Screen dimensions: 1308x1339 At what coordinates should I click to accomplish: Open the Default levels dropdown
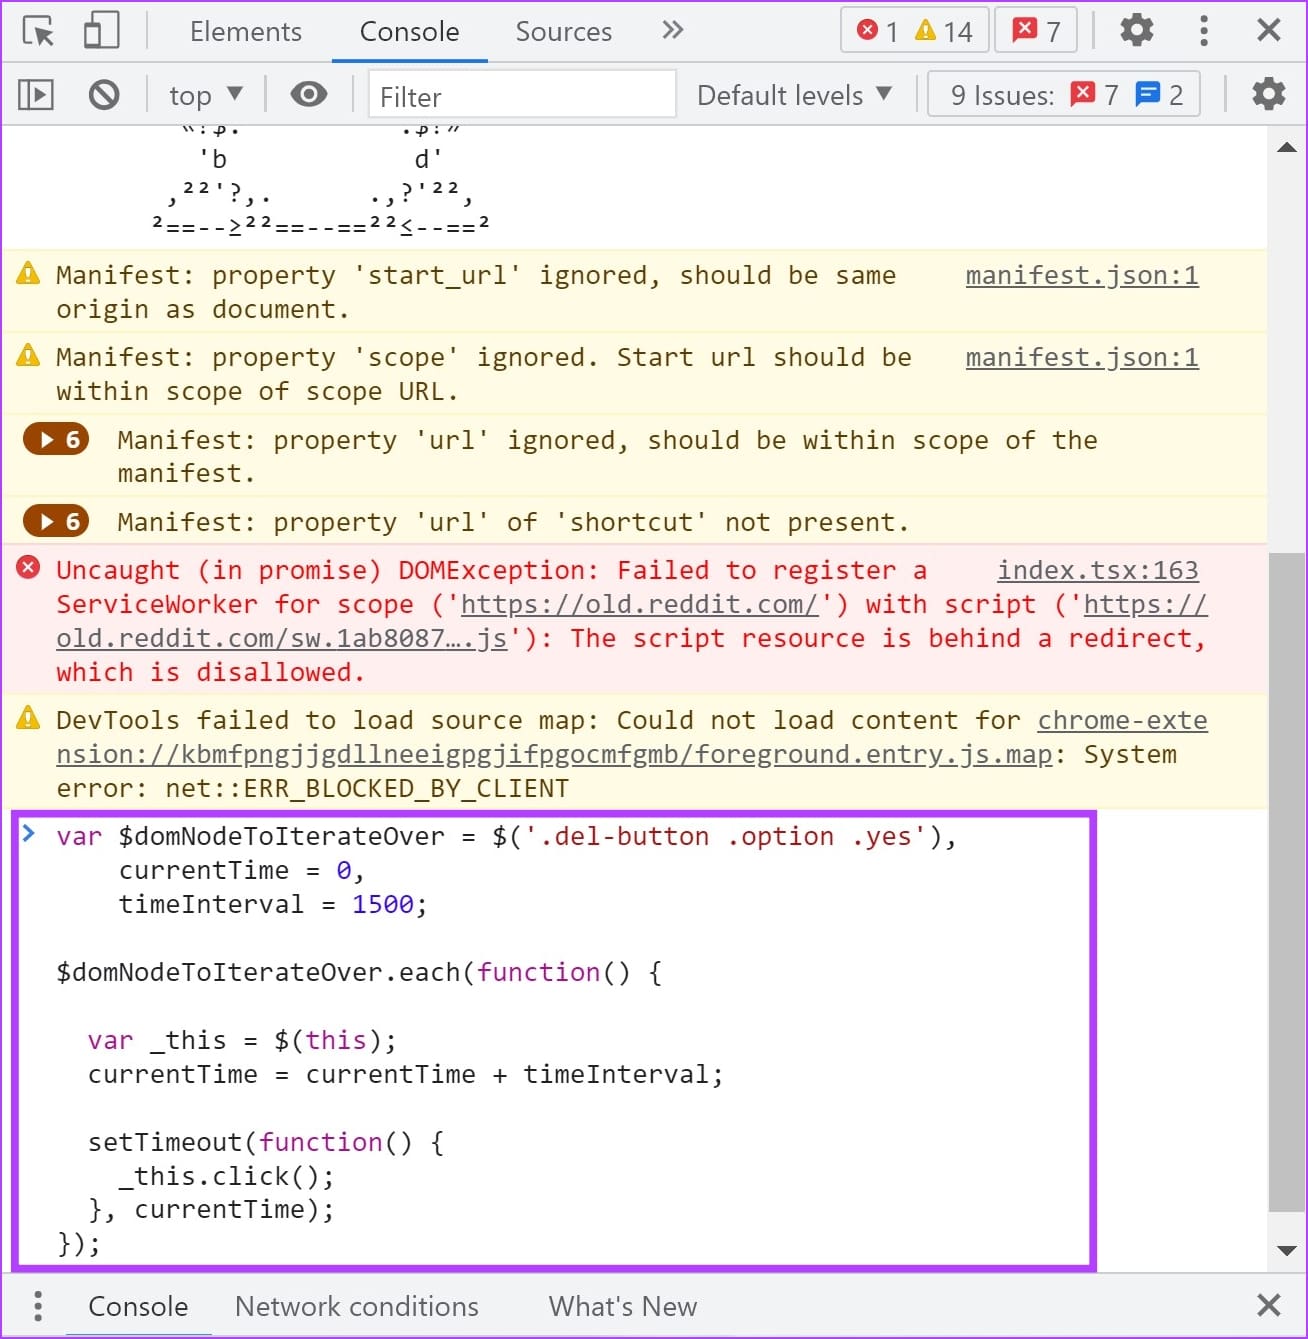click(794, 95)
